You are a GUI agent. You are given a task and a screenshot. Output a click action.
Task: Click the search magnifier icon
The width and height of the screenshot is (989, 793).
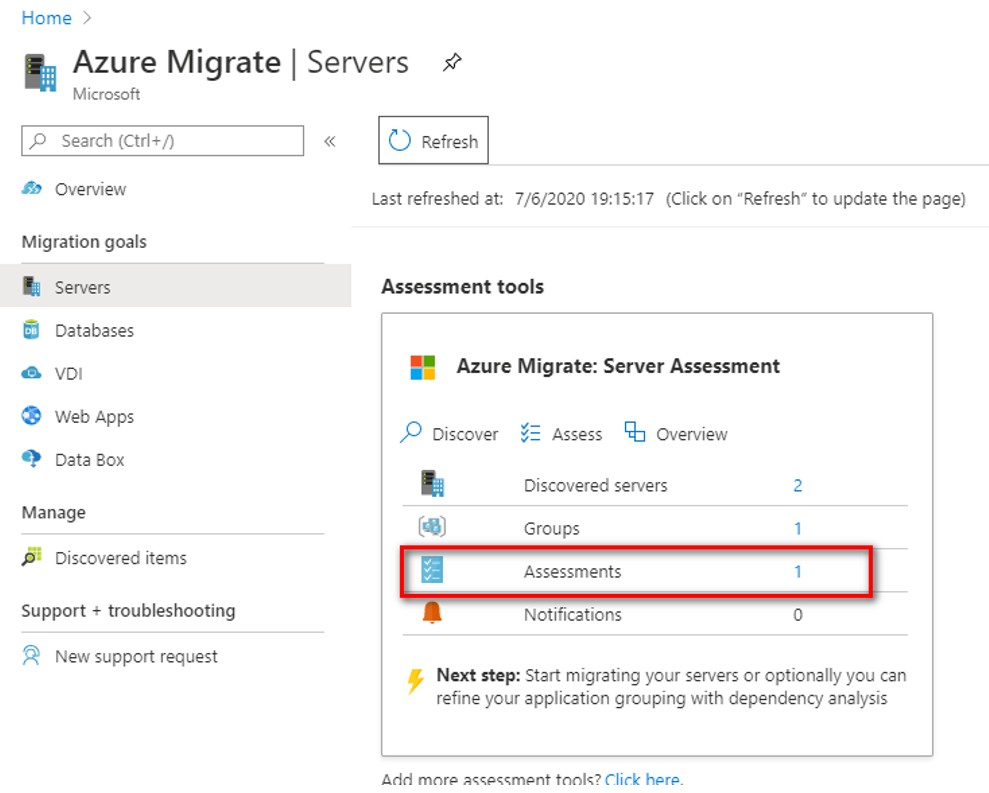[38, 140]
